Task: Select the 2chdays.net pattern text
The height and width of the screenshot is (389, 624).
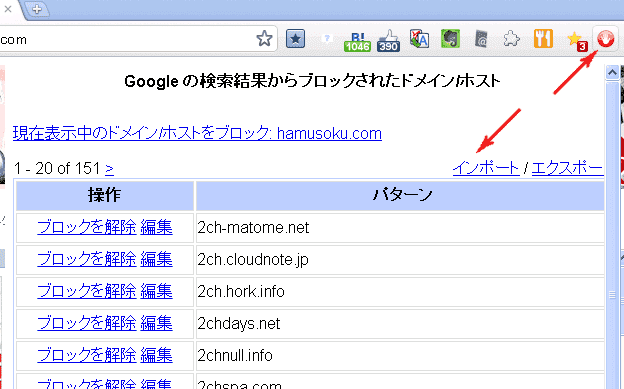Action: pyautogui.click(x=239, y=323)
